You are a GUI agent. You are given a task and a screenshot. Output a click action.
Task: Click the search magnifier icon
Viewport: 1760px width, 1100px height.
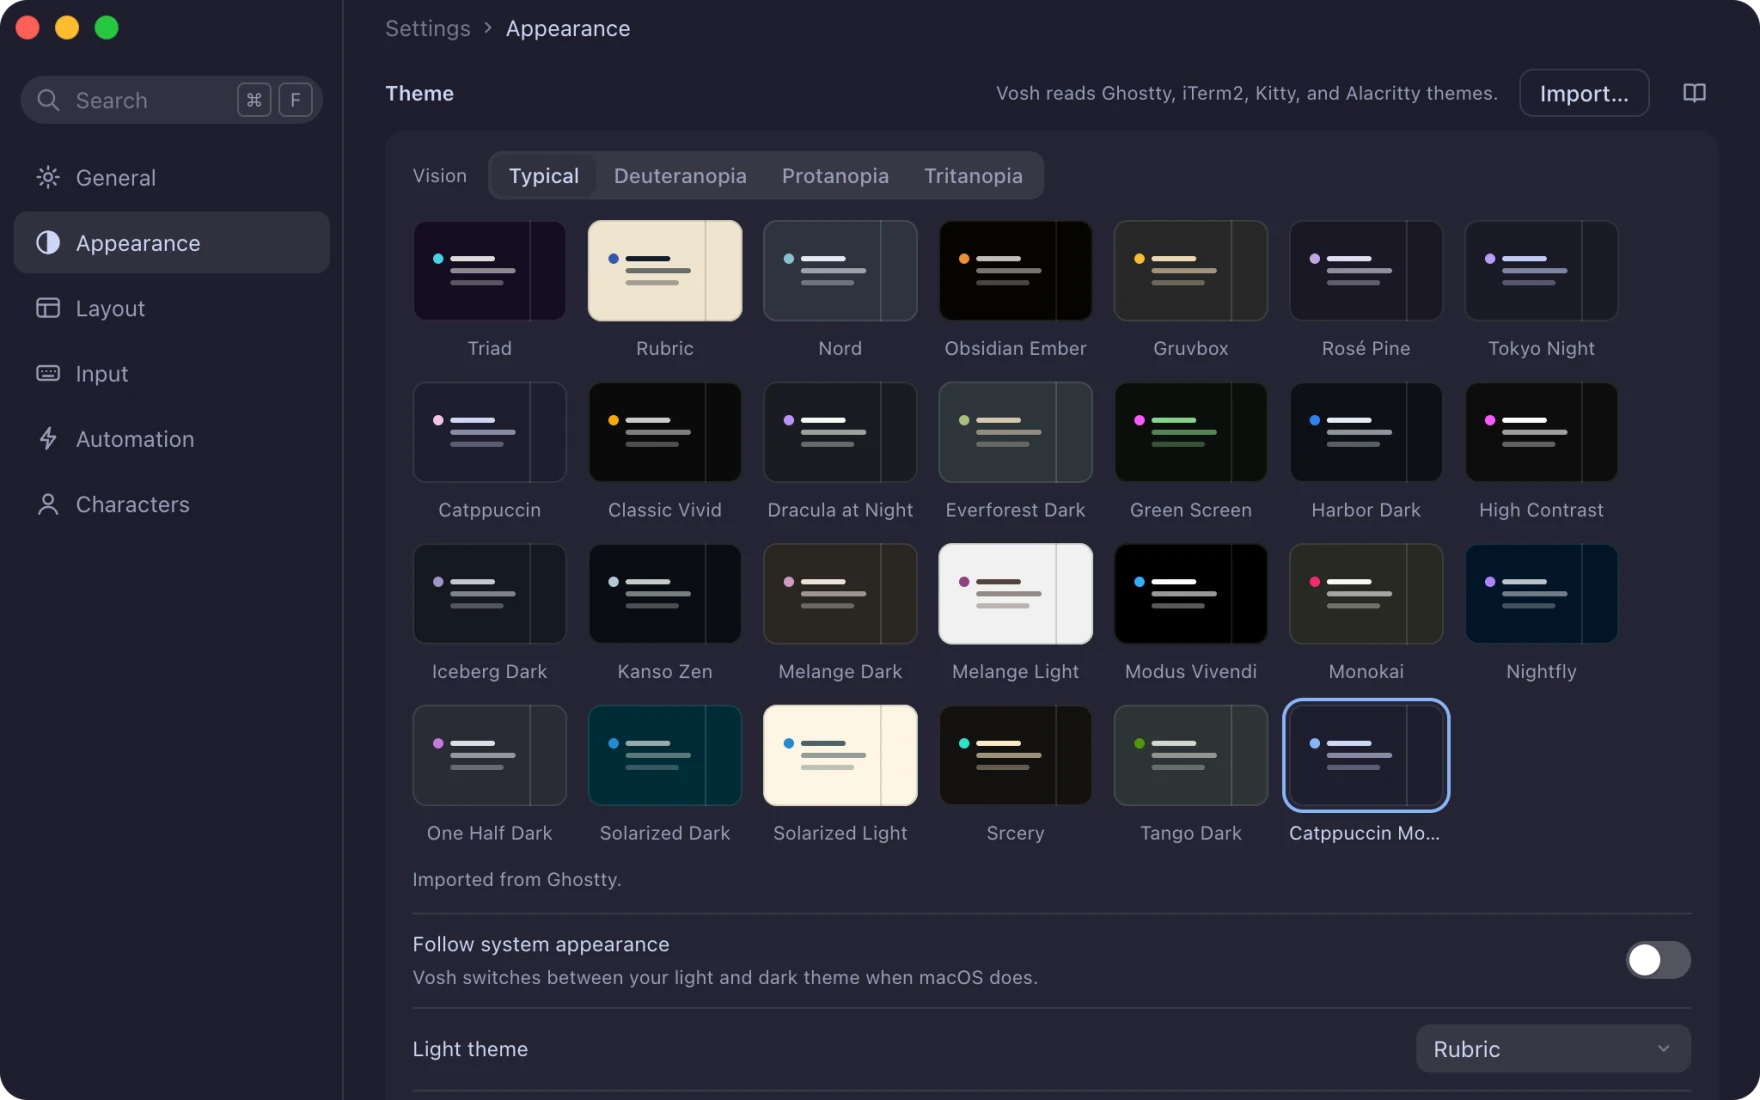(x=48, y=100)
